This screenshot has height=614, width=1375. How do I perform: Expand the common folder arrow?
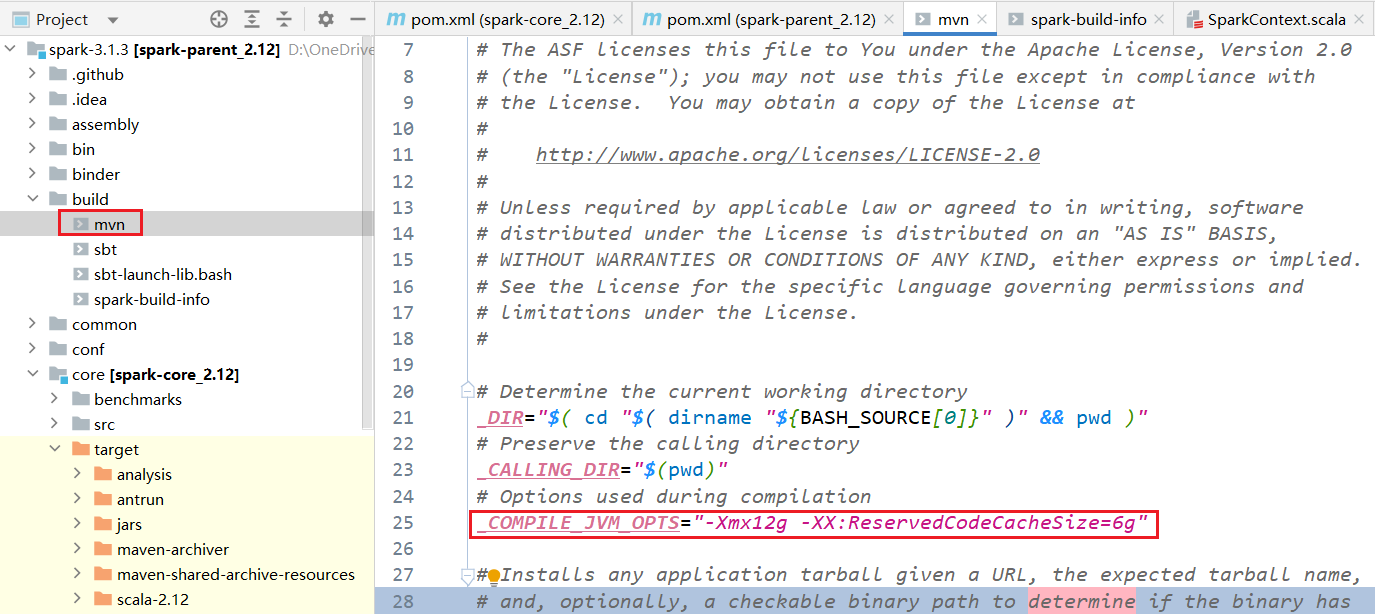(x=33, y=324)
